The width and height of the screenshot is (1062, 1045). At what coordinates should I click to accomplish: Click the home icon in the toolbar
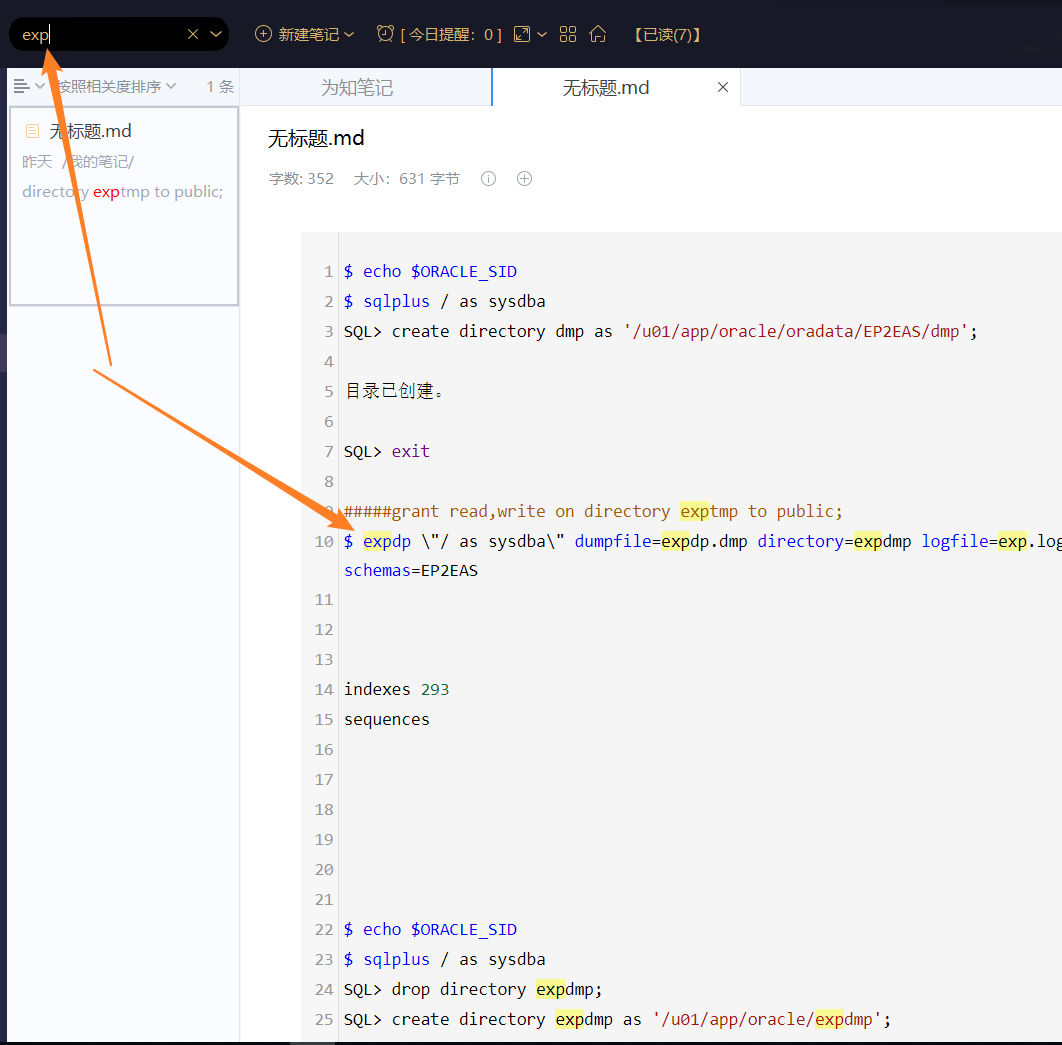coord(598,34)
